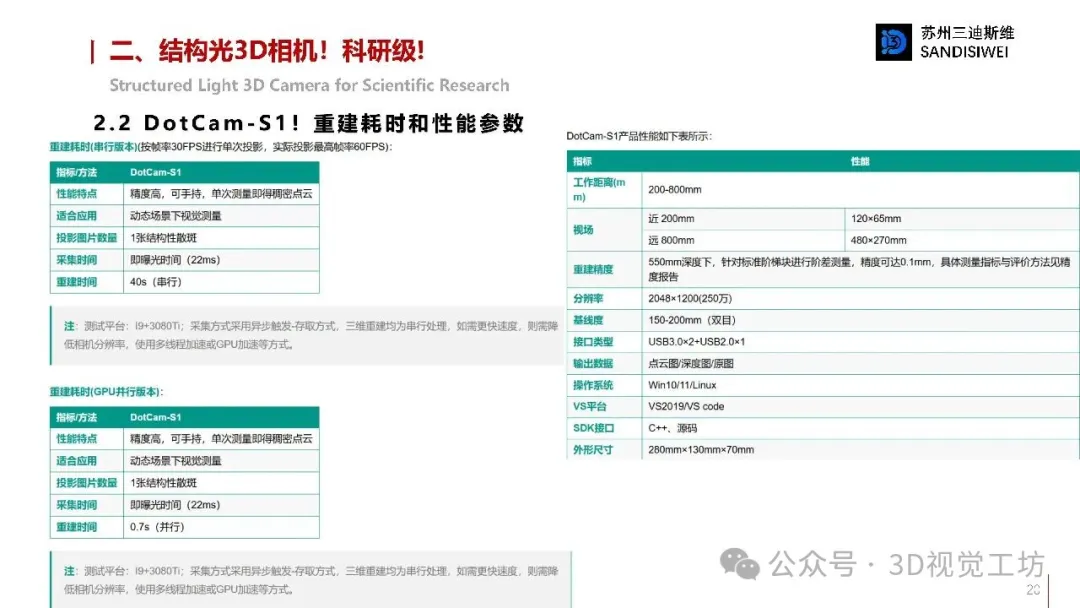Click the row label '外形尺寸'
1080x608 pixels.
pyautogui.click(x=592, y=450)
